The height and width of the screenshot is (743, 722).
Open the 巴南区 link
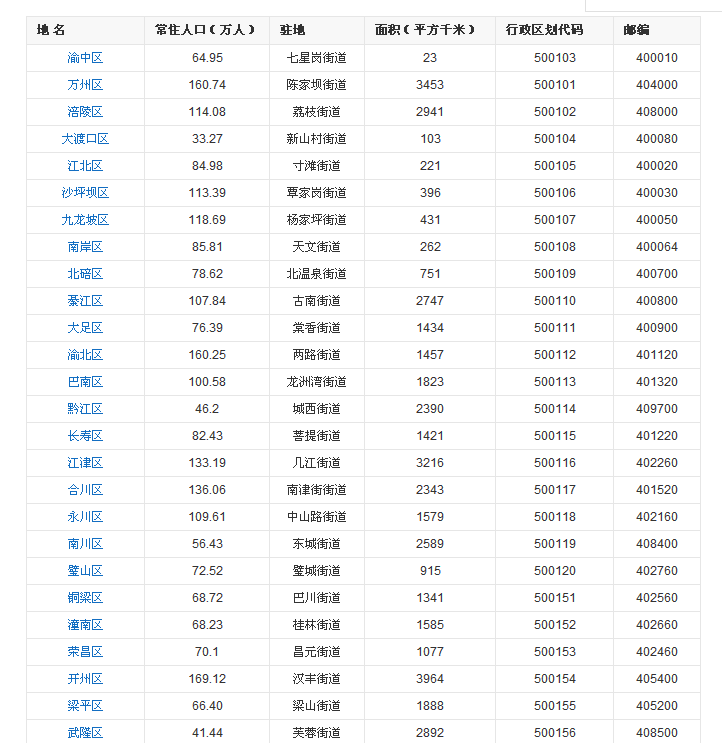tap(85, 382)
